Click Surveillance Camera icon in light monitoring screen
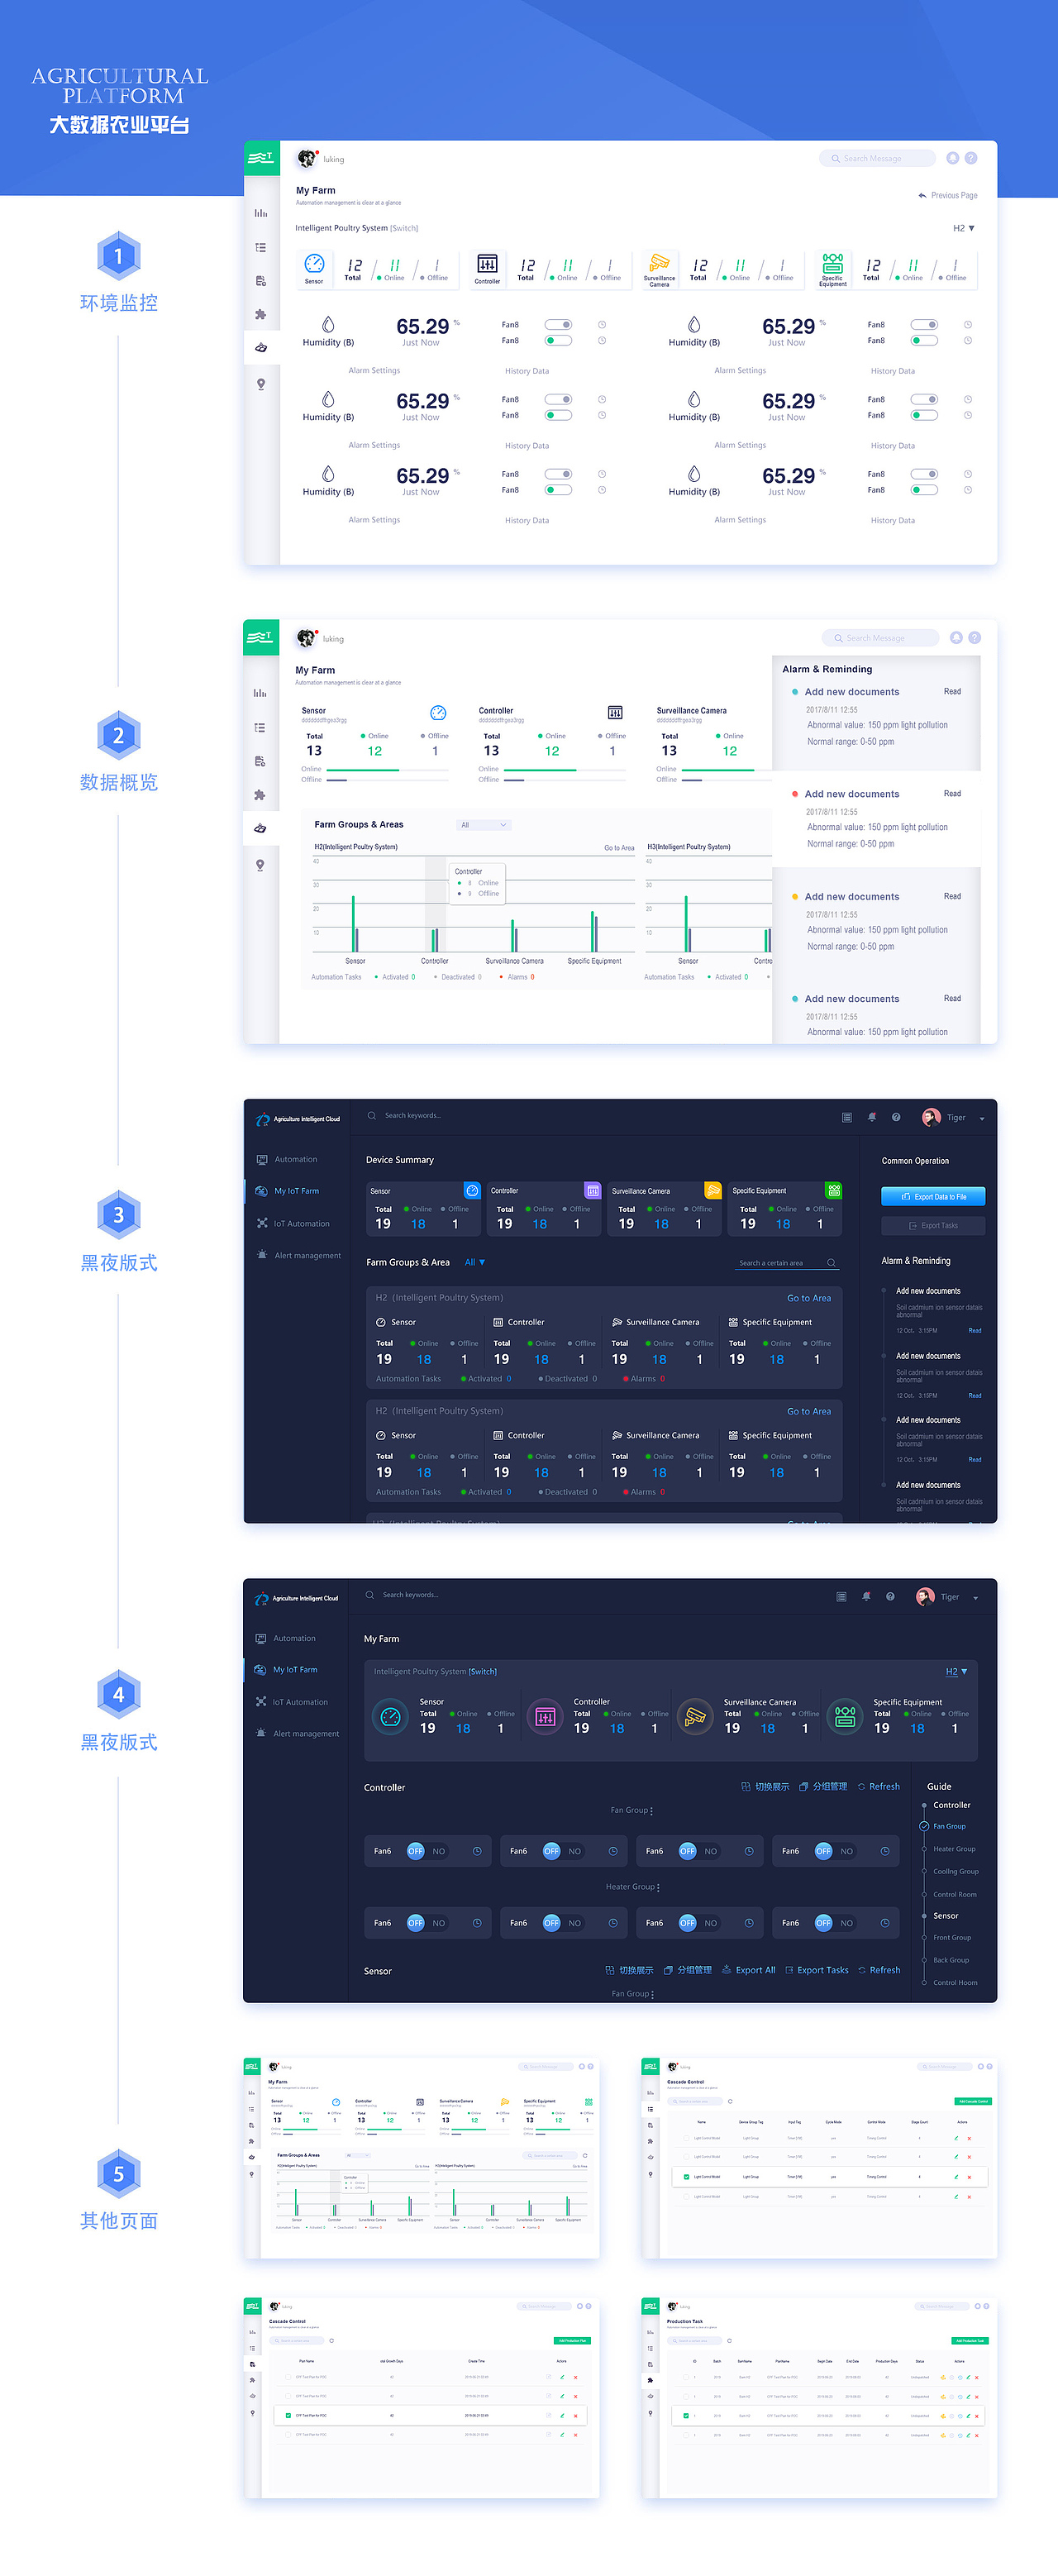 660,264
